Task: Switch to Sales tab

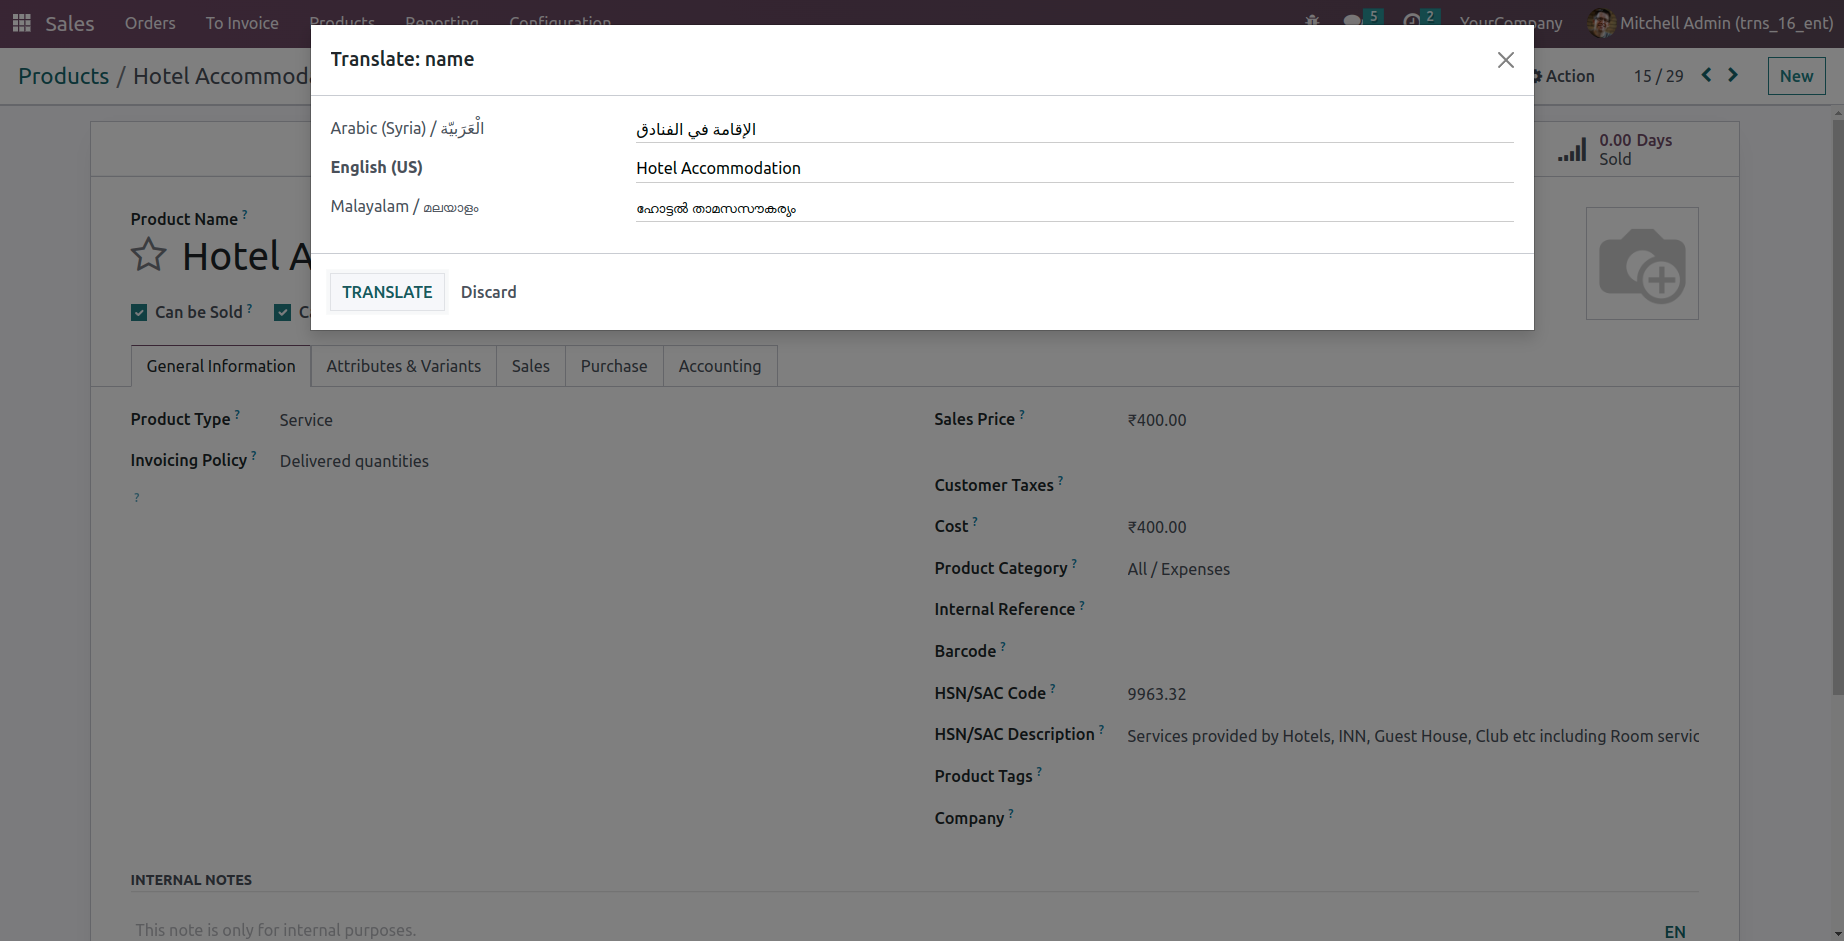Action: coord(531,366)
